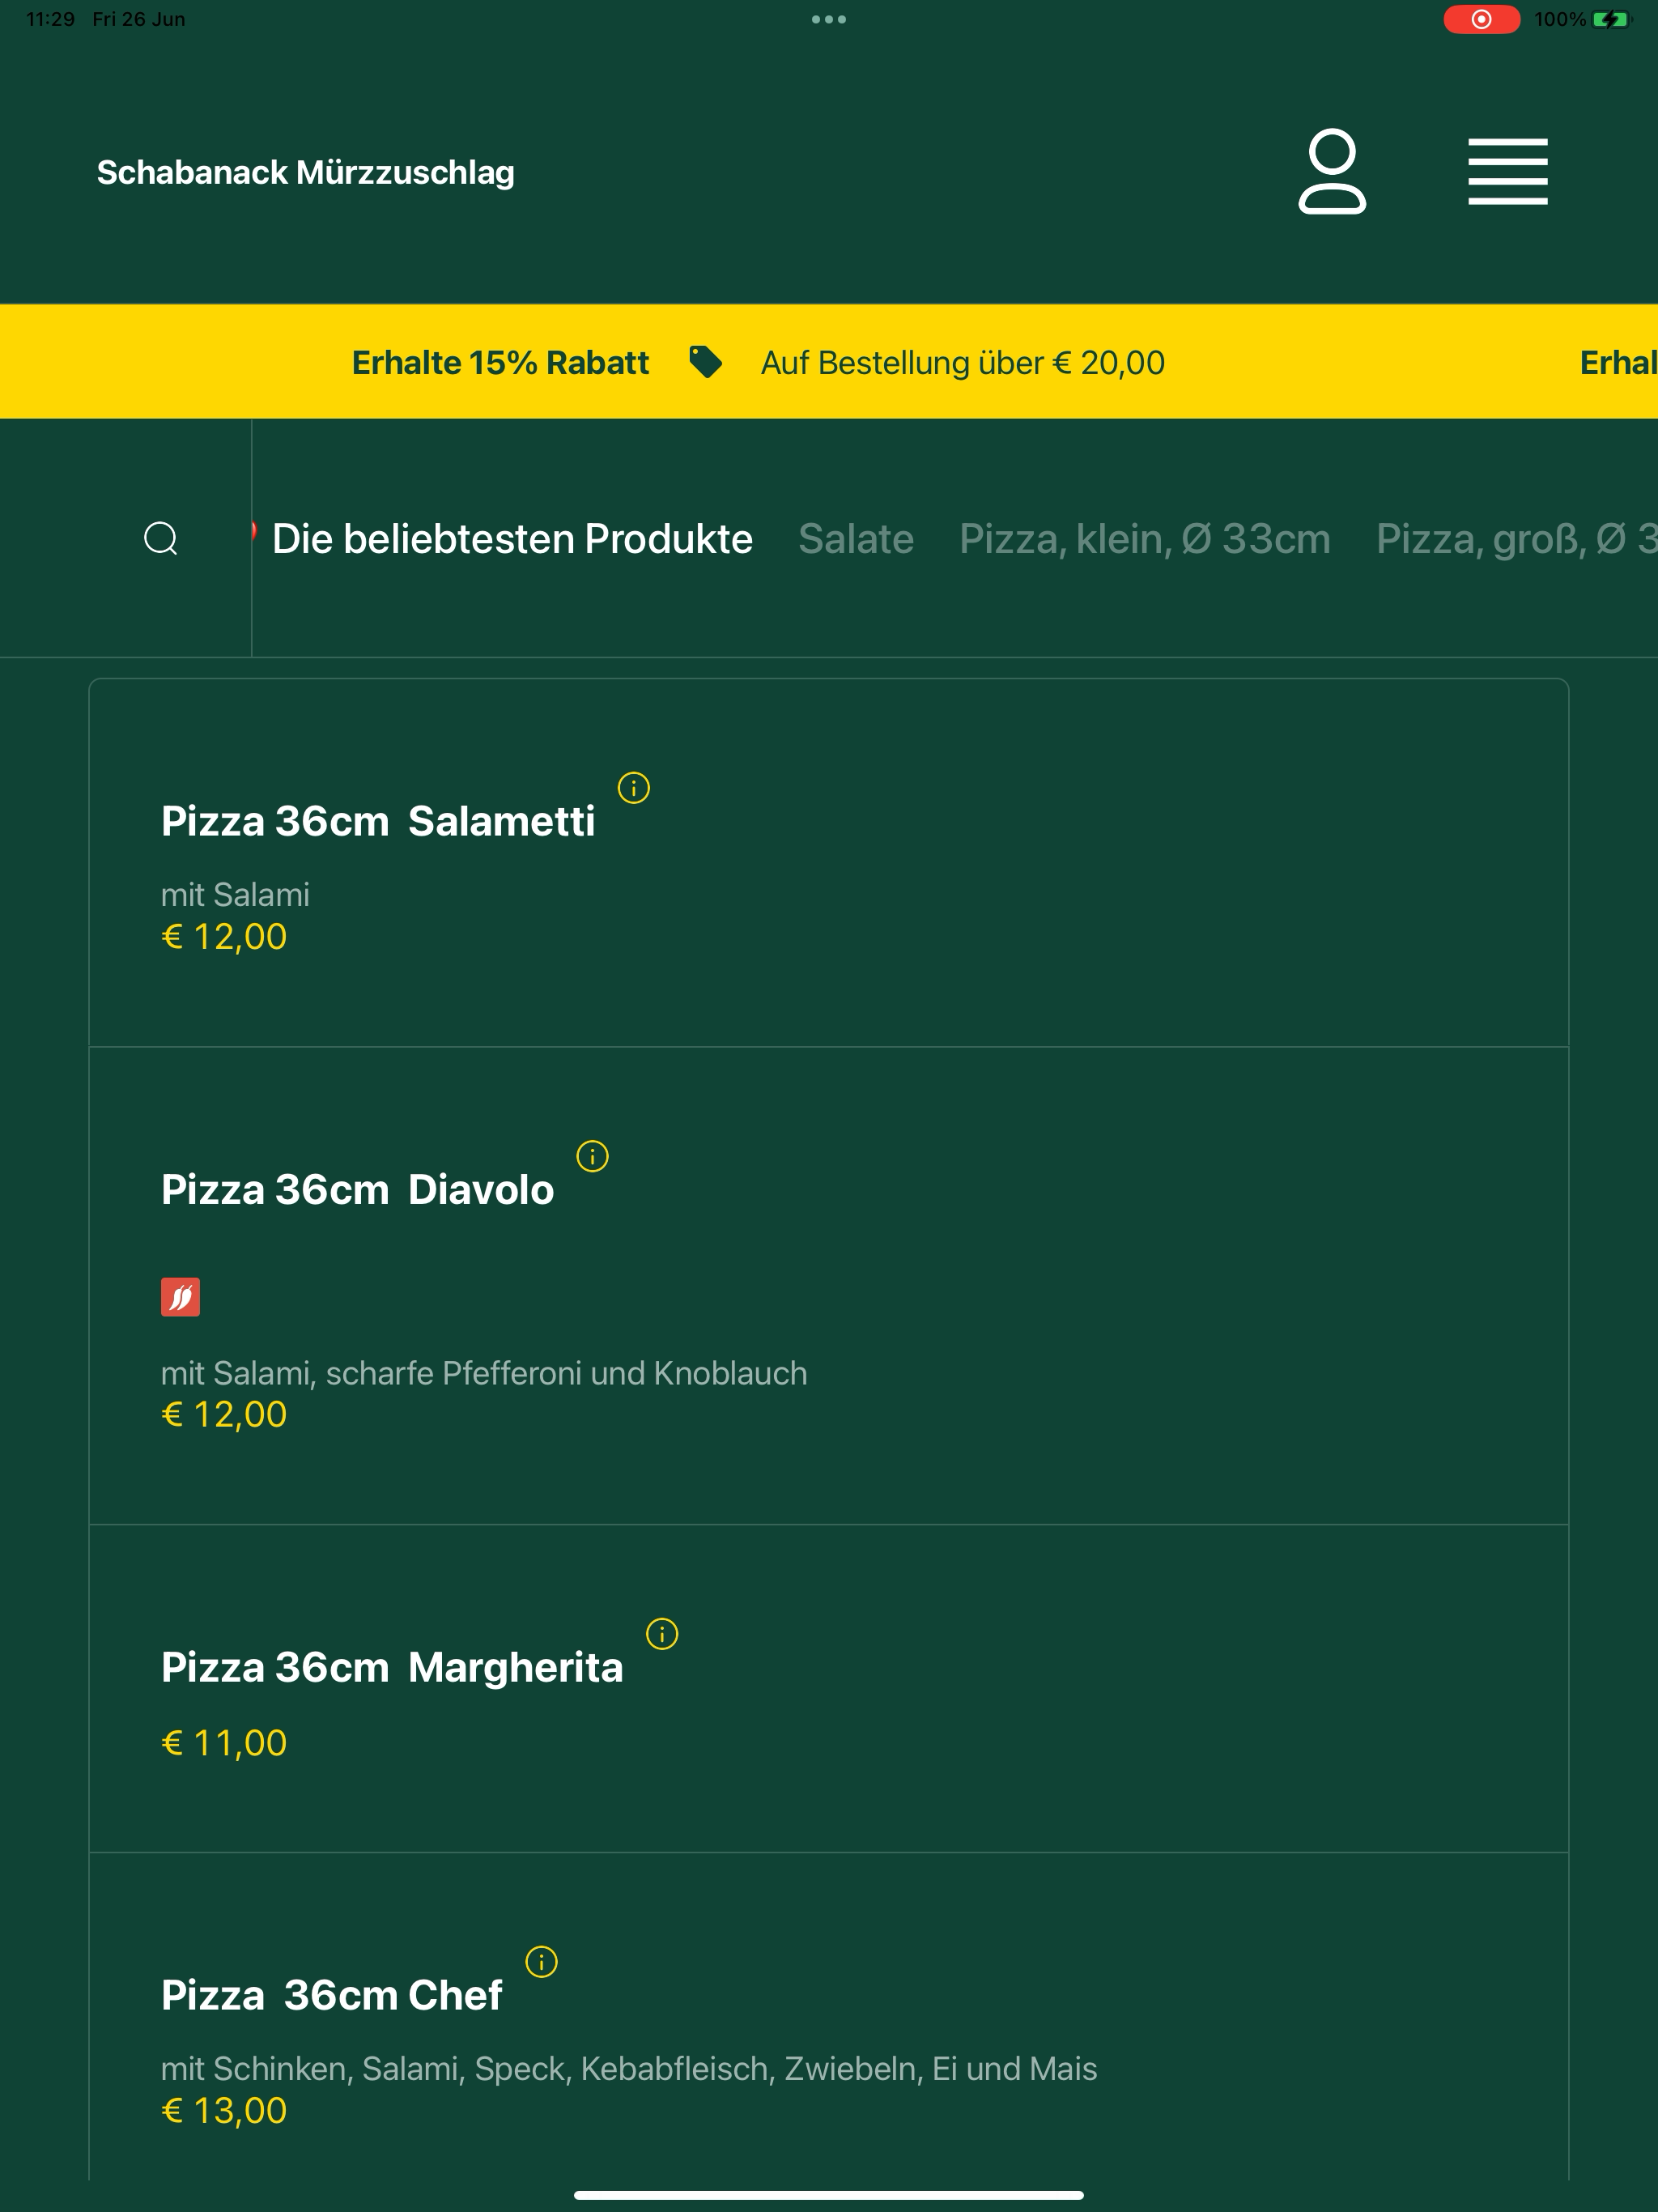Show info for Pizza 36cm Diavolo
Screen dimensions: 1658x2212
(592, 1156)
